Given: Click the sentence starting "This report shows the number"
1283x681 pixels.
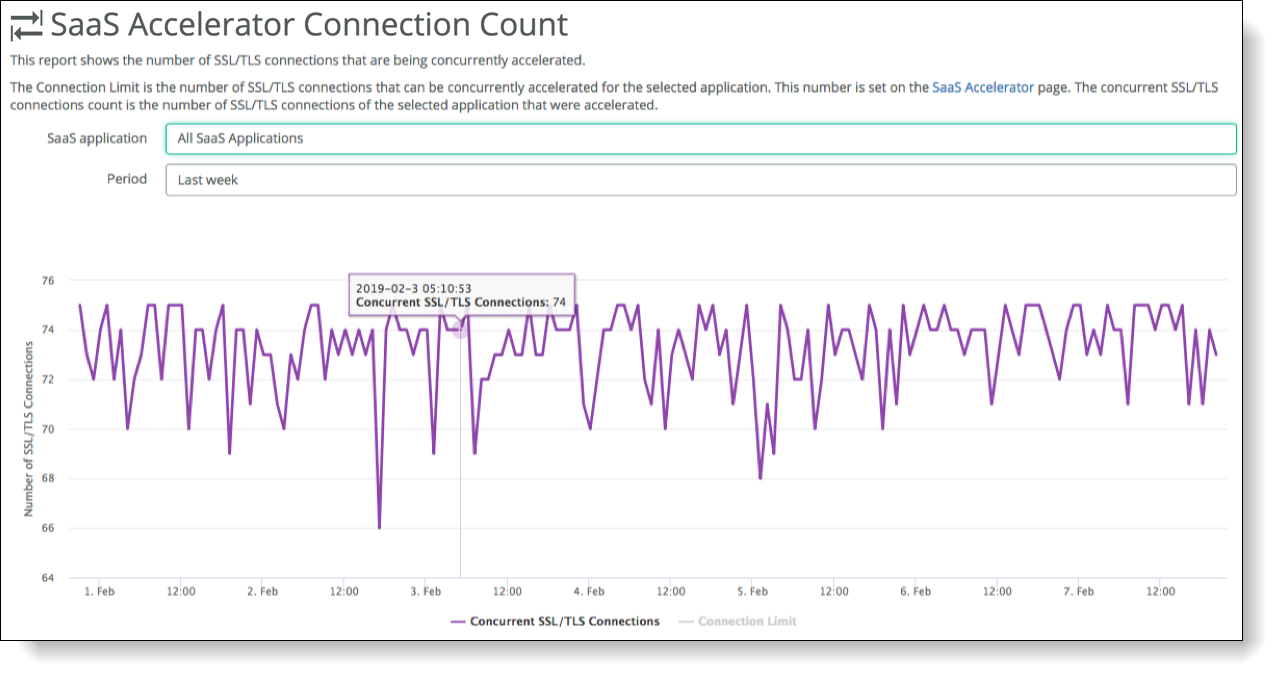Looking at the screenshot, I should (297, 60).
